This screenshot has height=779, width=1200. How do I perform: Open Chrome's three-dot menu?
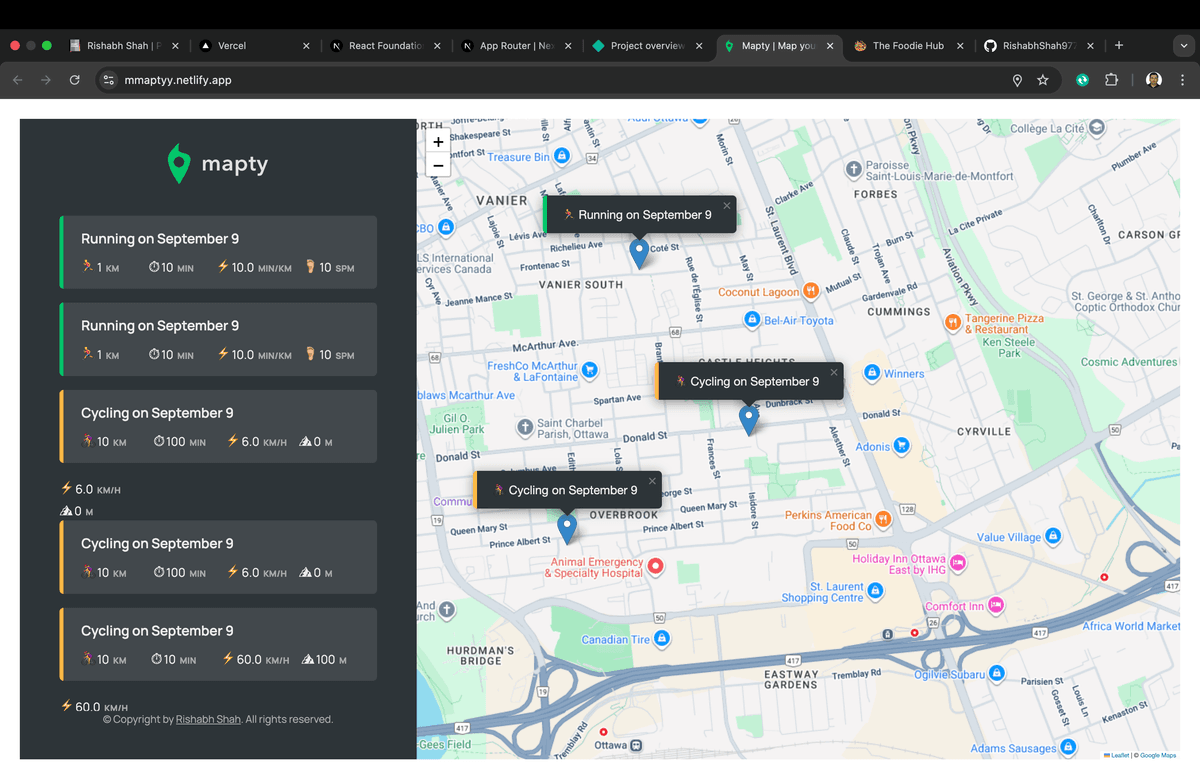(1182, 80)
